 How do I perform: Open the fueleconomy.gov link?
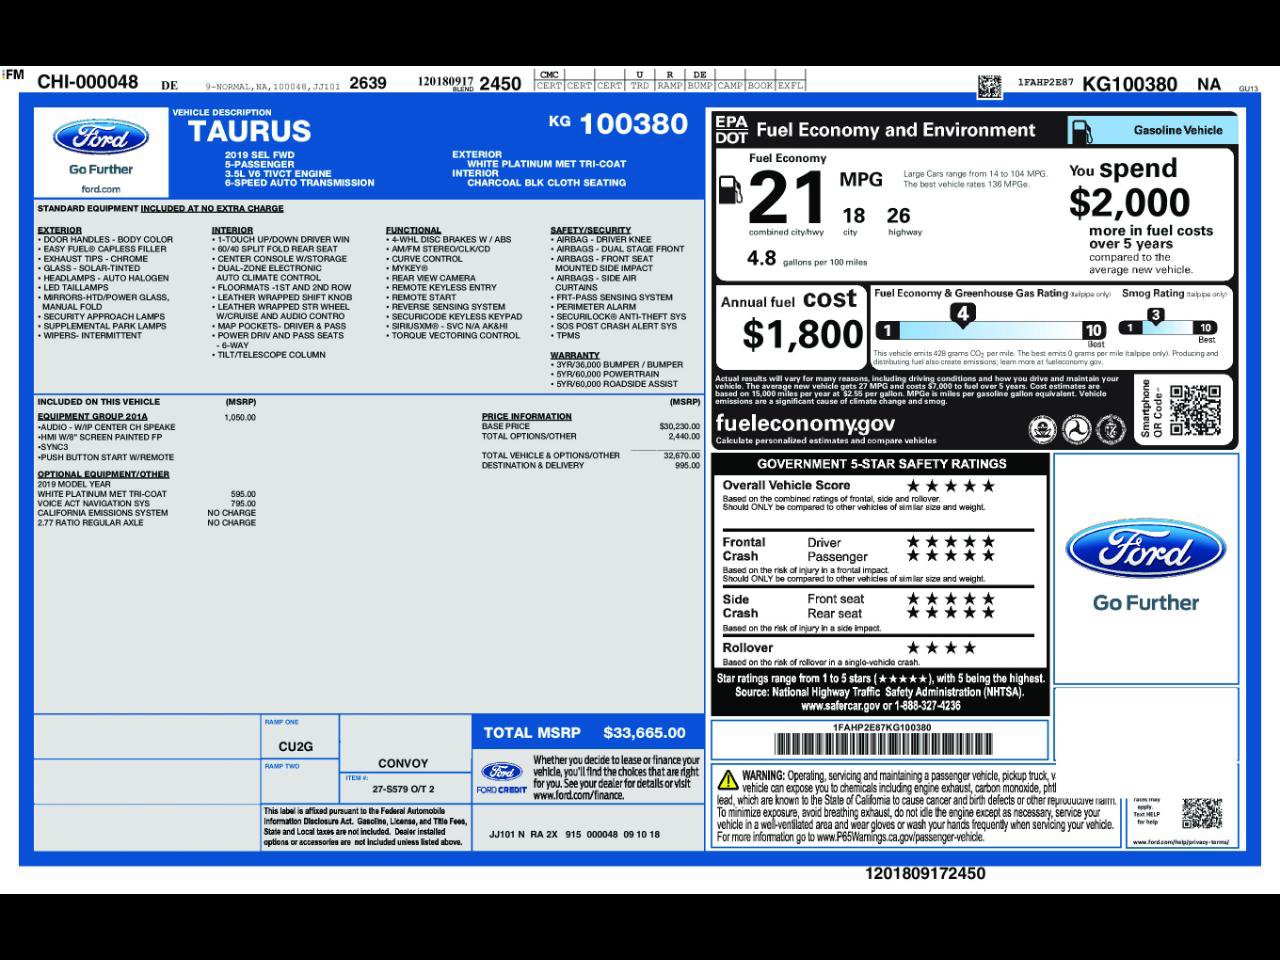[805, 423]
